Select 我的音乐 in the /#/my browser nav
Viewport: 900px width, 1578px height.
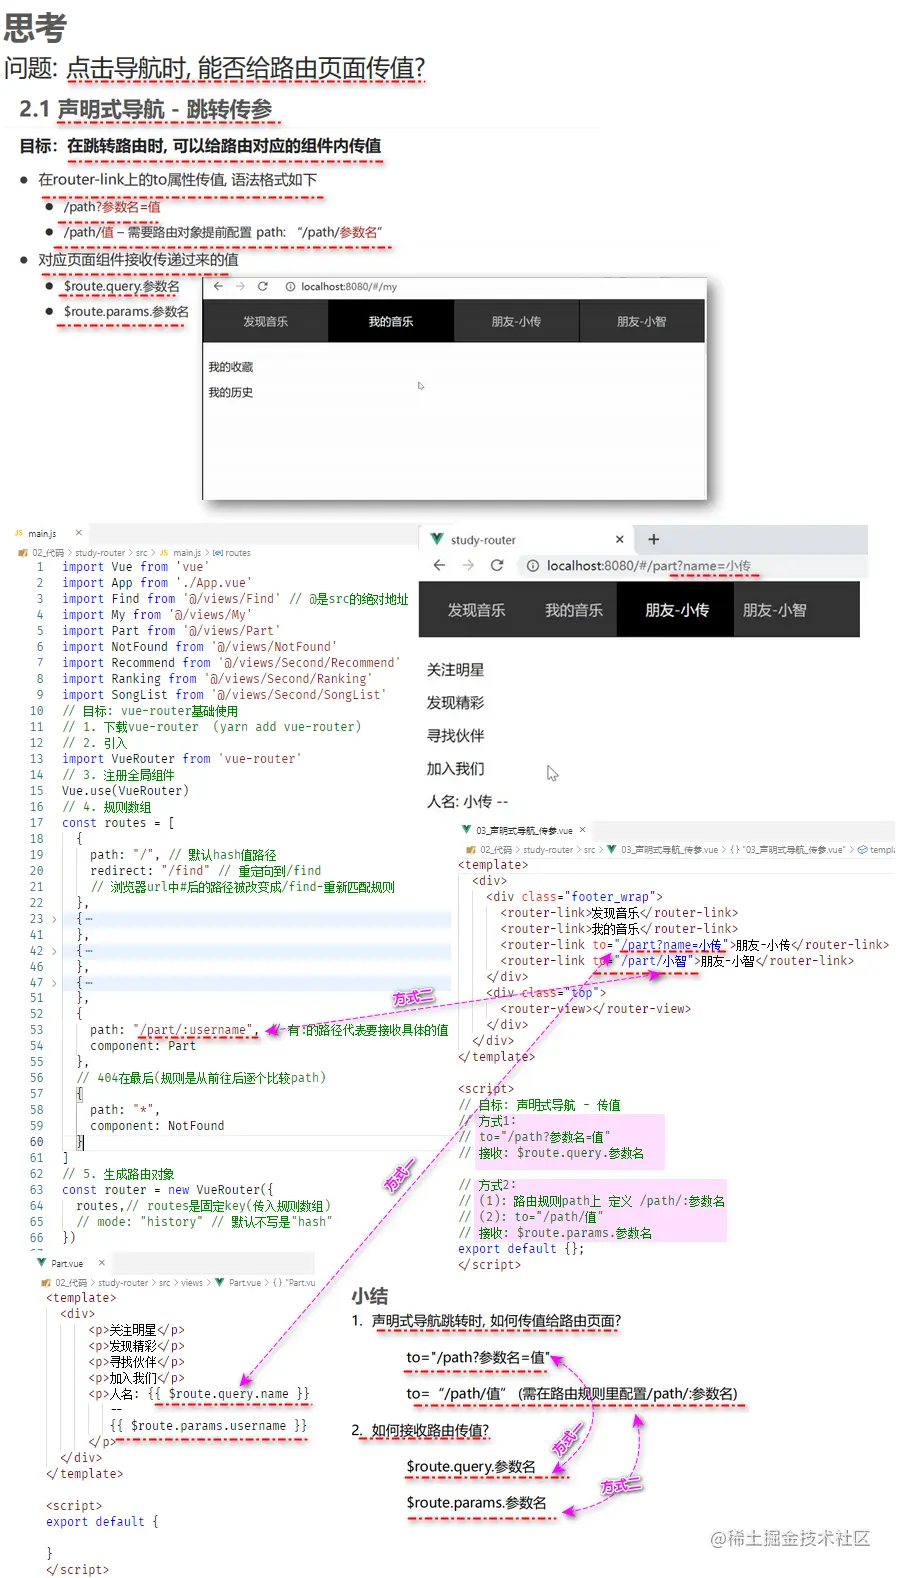coord(391,322)
